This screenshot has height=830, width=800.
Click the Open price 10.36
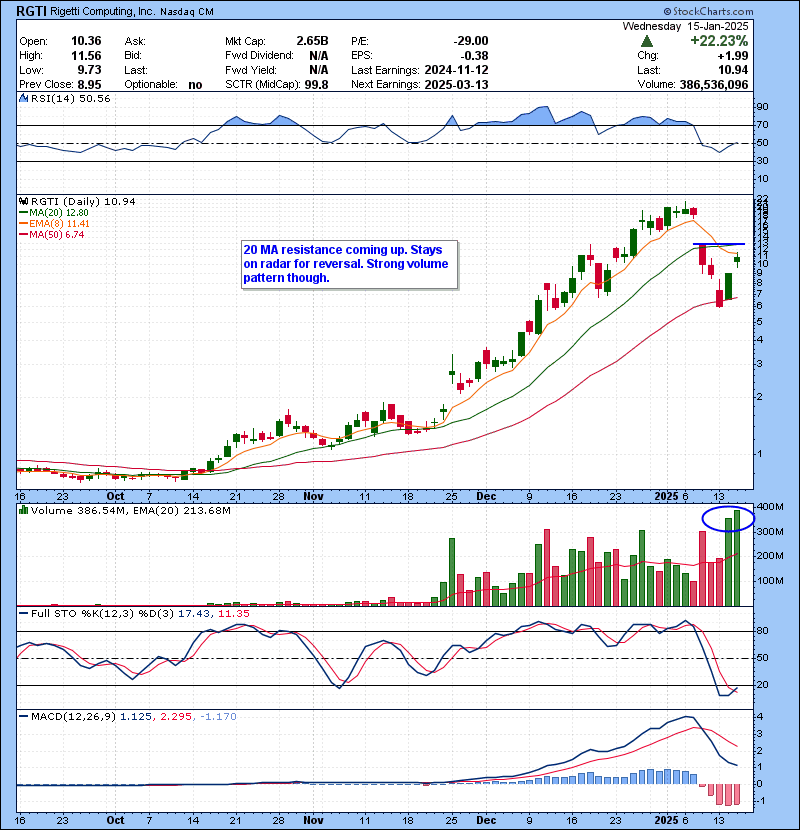click(x=86, y=41)
